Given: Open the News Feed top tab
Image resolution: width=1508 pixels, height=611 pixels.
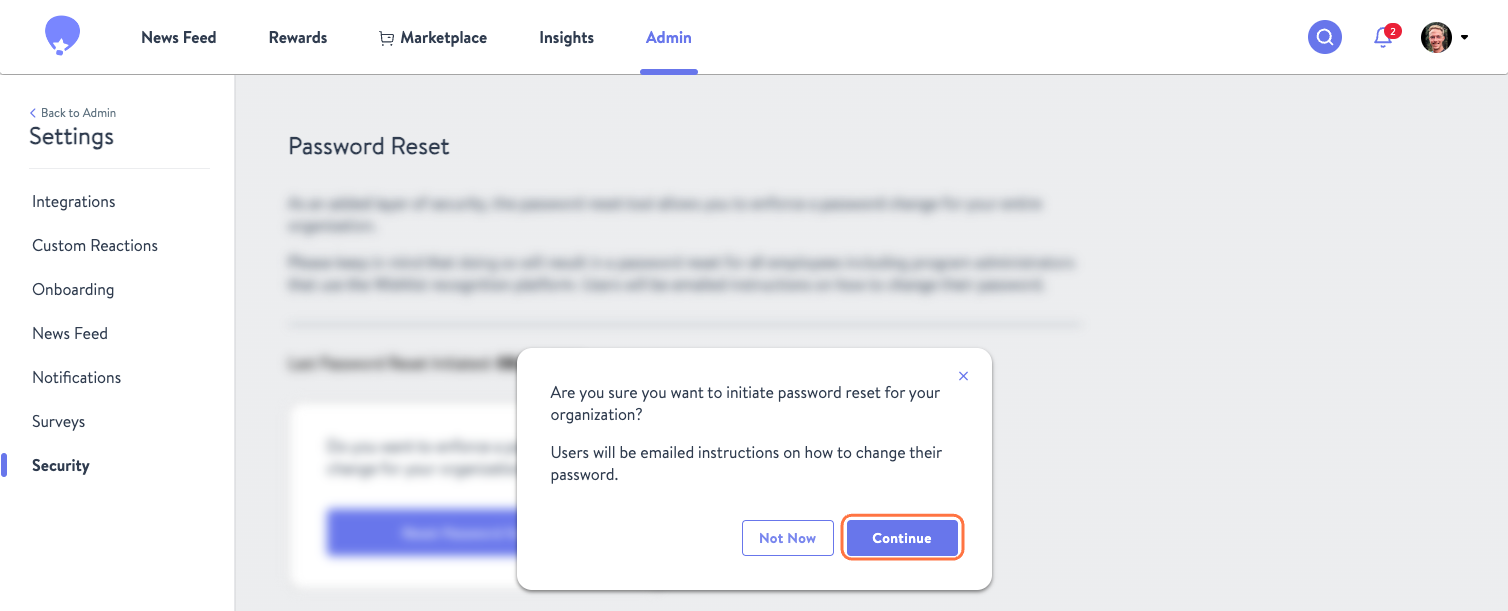Looking at the screenshot, I should pos(179,38).
